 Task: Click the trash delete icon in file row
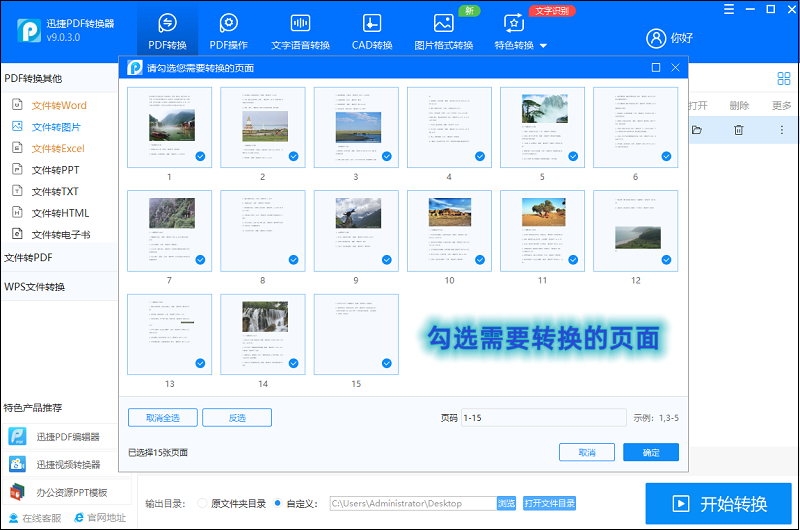[x=738, y=130]
